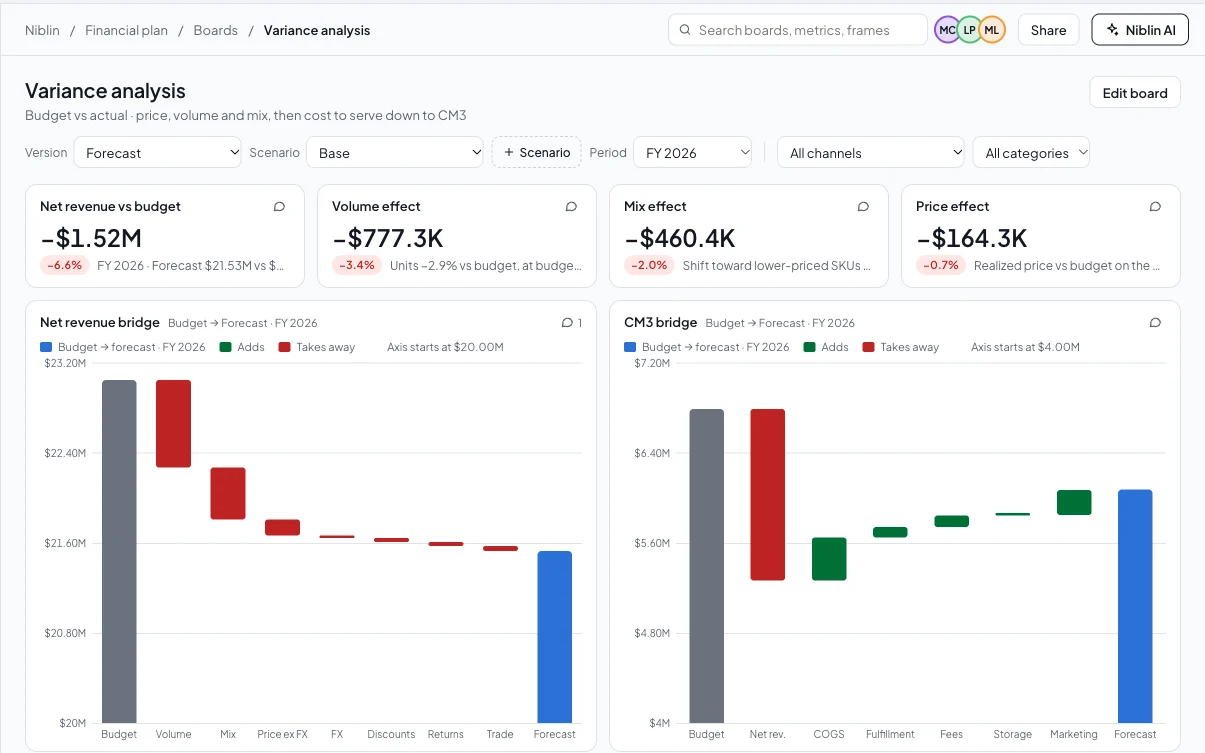Select the green Marketing bar in CM3 bridge

tap(1074, 502)
